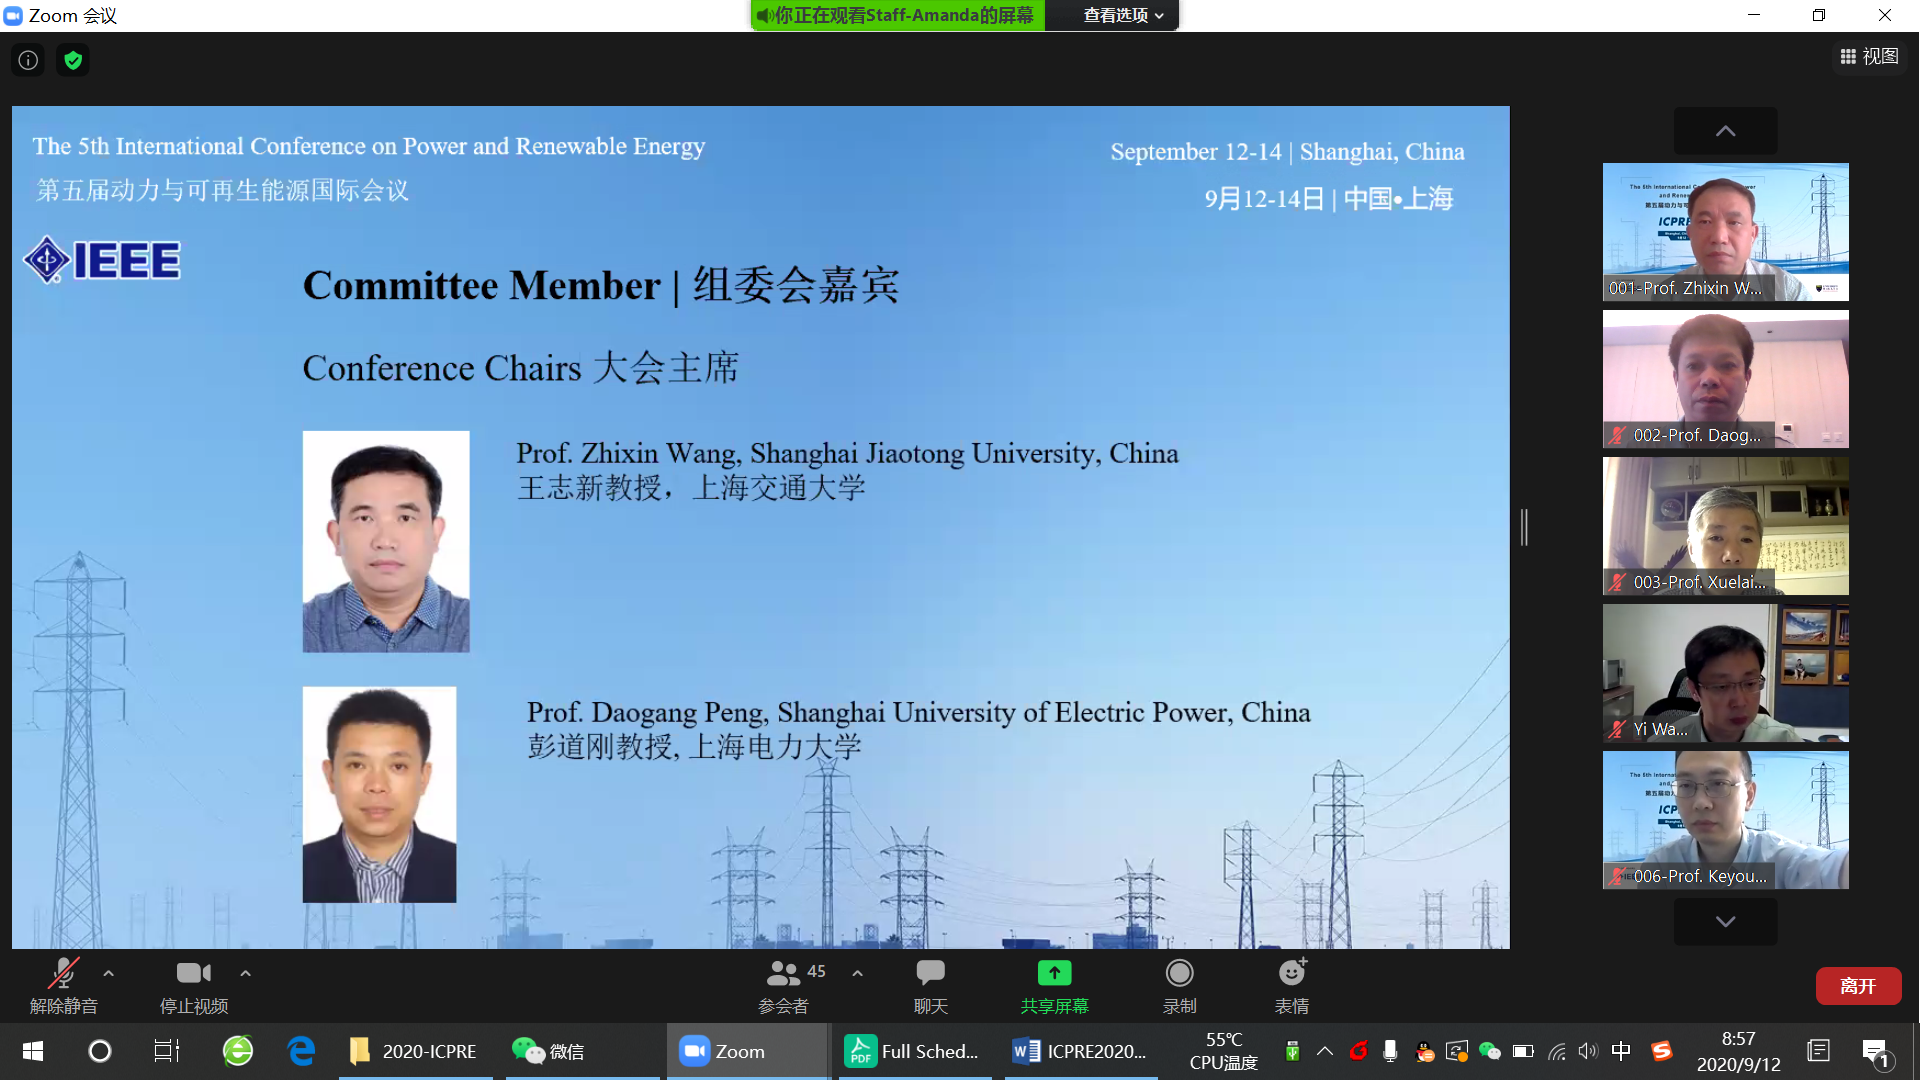Open 表情 reactions icon
Image resolution: width=1920 pixels, height=1080 pixels.
click(x=1291, y=974)
